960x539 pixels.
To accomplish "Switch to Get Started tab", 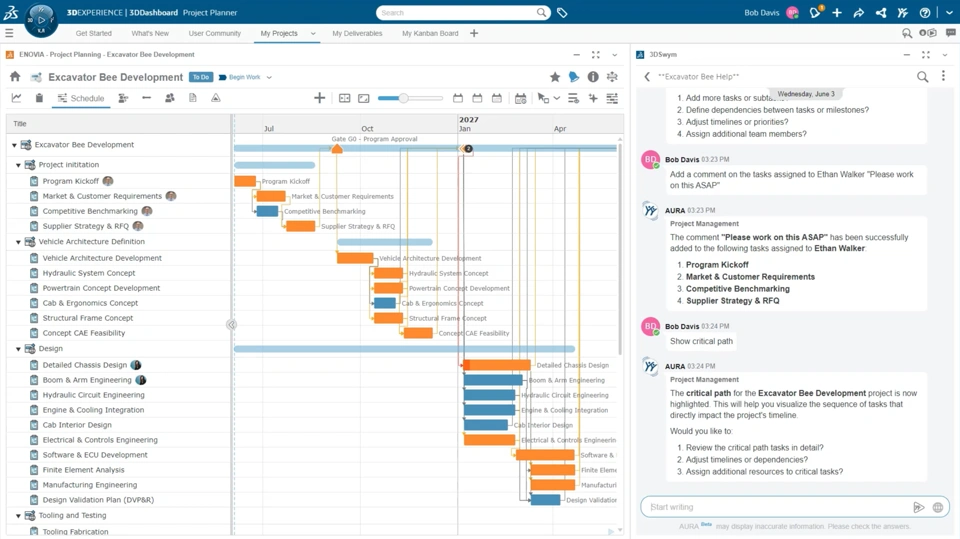I will [x=94, y=33].
